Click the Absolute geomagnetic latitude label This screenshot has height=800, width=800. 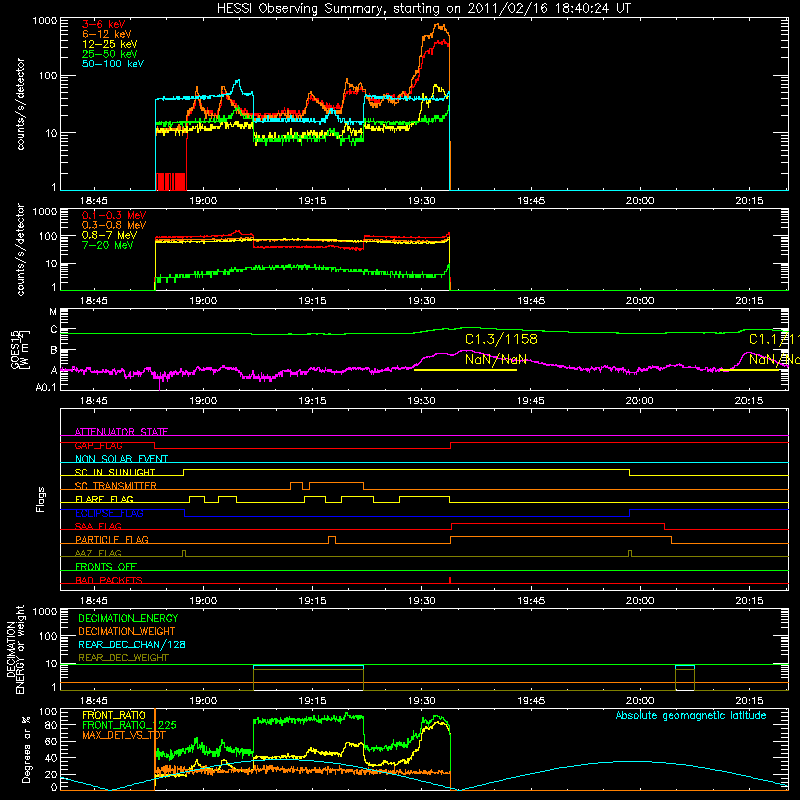tap(691, 716)
